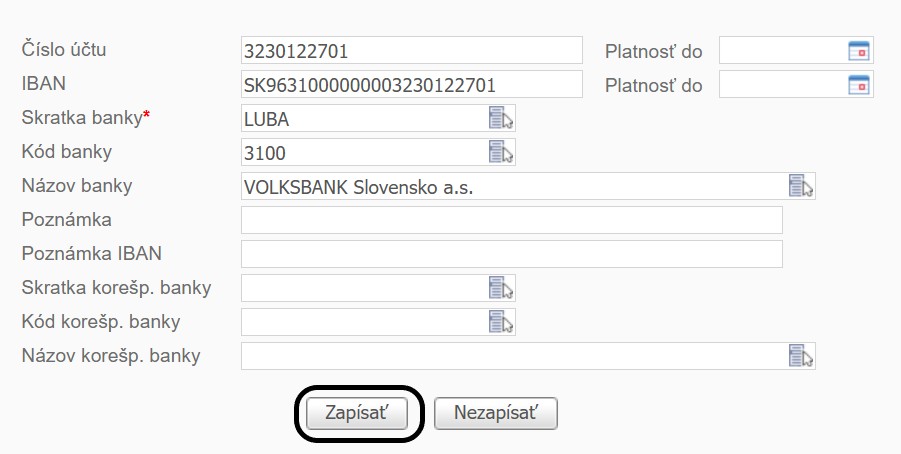The image size is (901, 454).
Task: Open calendar picker for Číslo účtu Platnosť do
Action: coord(859,50)
